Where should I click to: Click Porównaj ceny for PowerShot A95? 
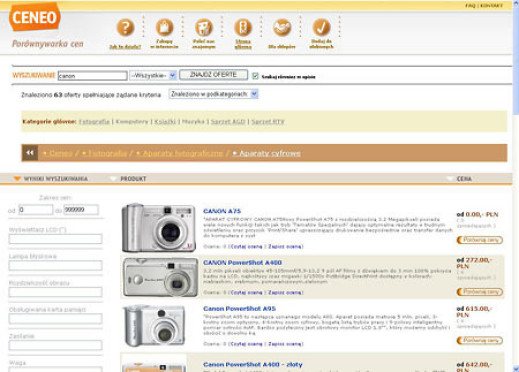click(x=480, y=340)
